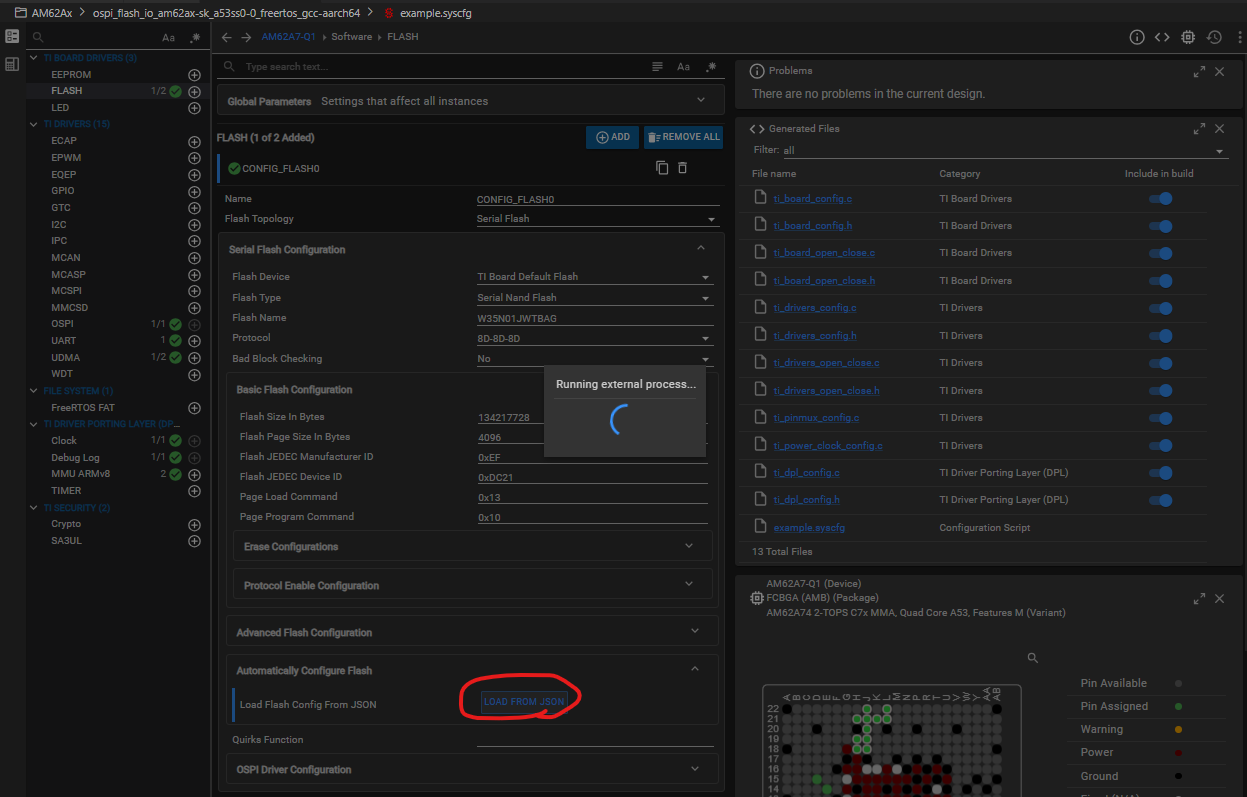Toggle include in build for ti_drivers_open_close.h
Screen dimensions: 1247x797
pos(1160,391)
